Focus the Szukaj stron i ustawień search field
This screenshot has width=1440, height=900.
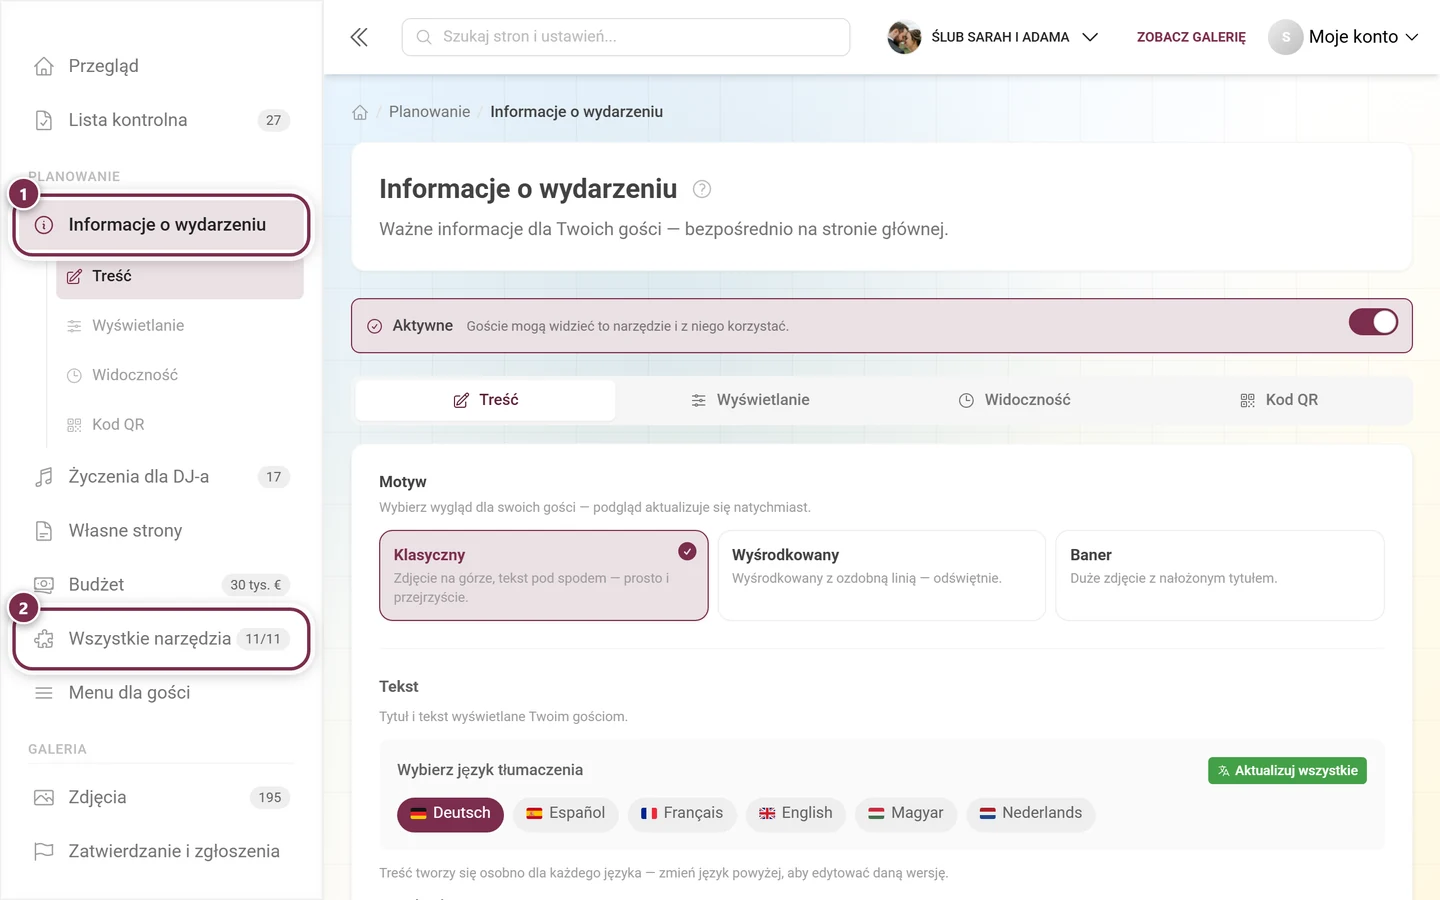click(626, 37)
